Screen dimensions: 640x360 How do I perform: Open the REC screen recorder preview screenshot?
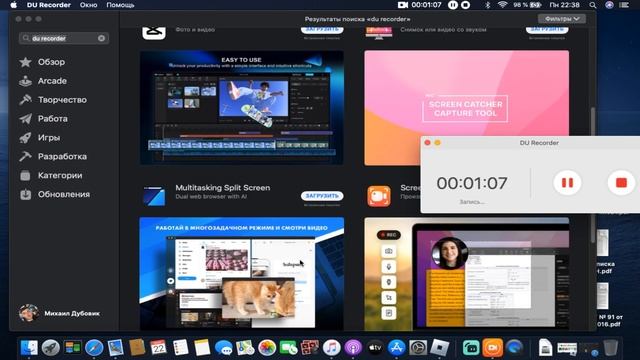coord(467,273)
